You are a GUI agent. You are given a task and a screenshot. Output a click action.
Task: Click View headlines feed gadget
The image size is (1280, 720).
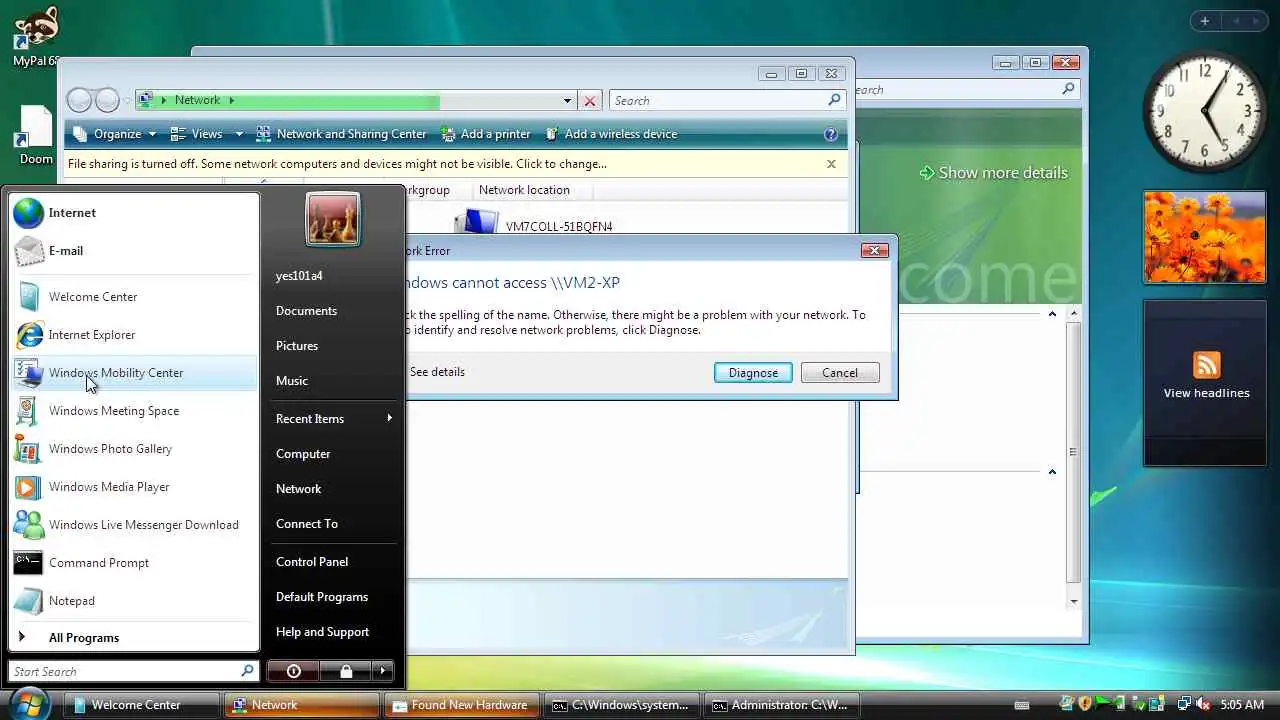1206,383
